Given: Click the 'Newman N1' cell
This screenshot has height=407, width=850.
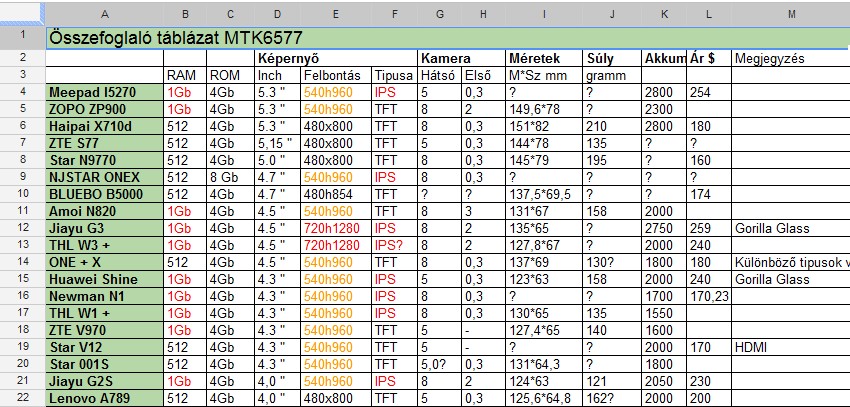Looking at the screenshot, I should pyautogui.click(x=105, y=296).
